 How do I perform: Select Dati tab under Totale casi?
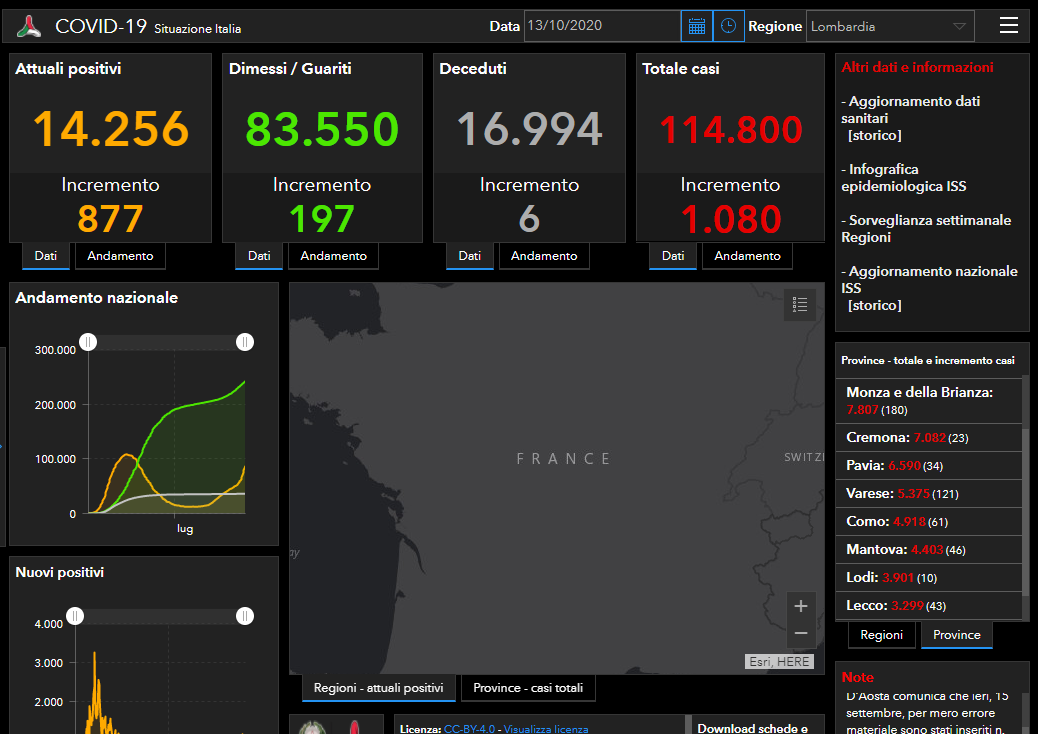pyautogui.click(x=673, y=256)
